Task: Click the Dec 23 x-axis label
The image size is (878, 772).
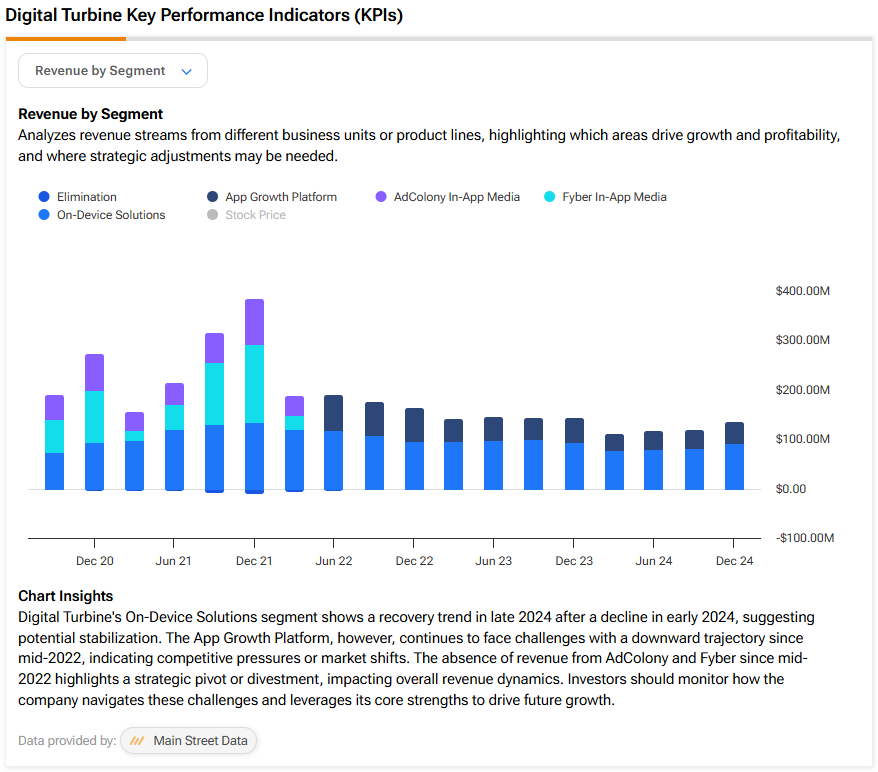Action: (x=574, y=561)
